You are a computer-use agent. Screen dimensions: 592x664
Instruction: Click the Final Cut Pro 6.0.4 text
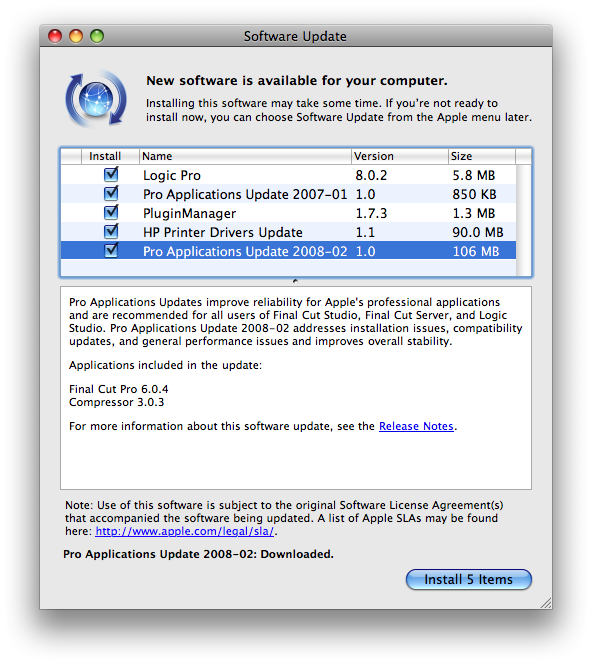tap(119, 389)
